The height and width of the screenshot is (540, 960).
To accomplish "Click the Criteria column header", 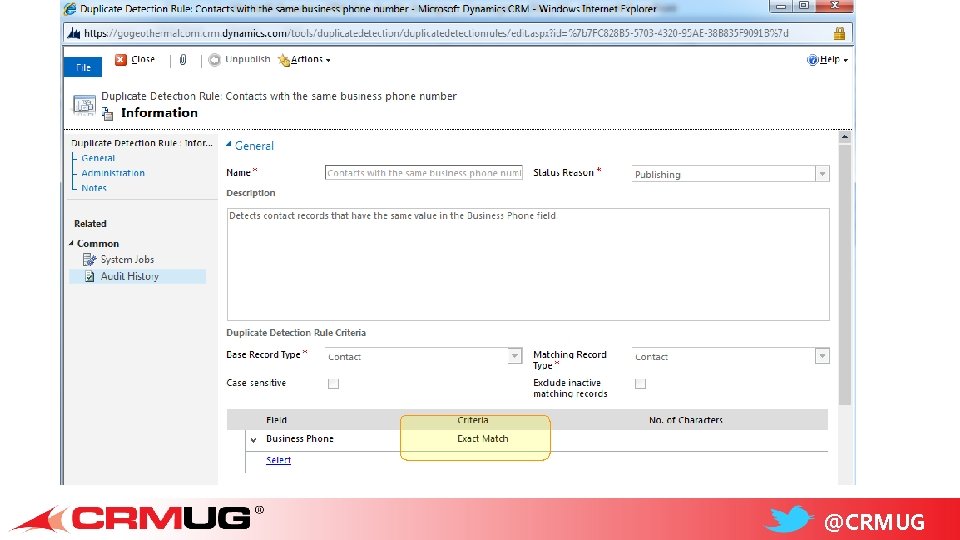I will pyautogui.click(x=473, y=420).
